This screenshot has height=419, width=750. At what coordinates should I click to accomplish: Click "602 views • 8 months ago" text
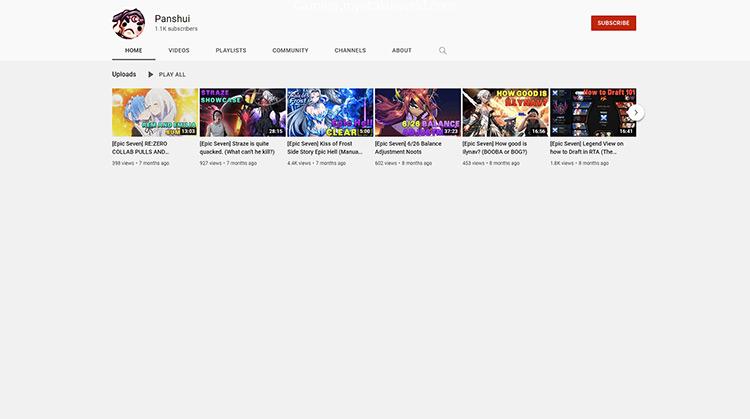coord(403,163)
